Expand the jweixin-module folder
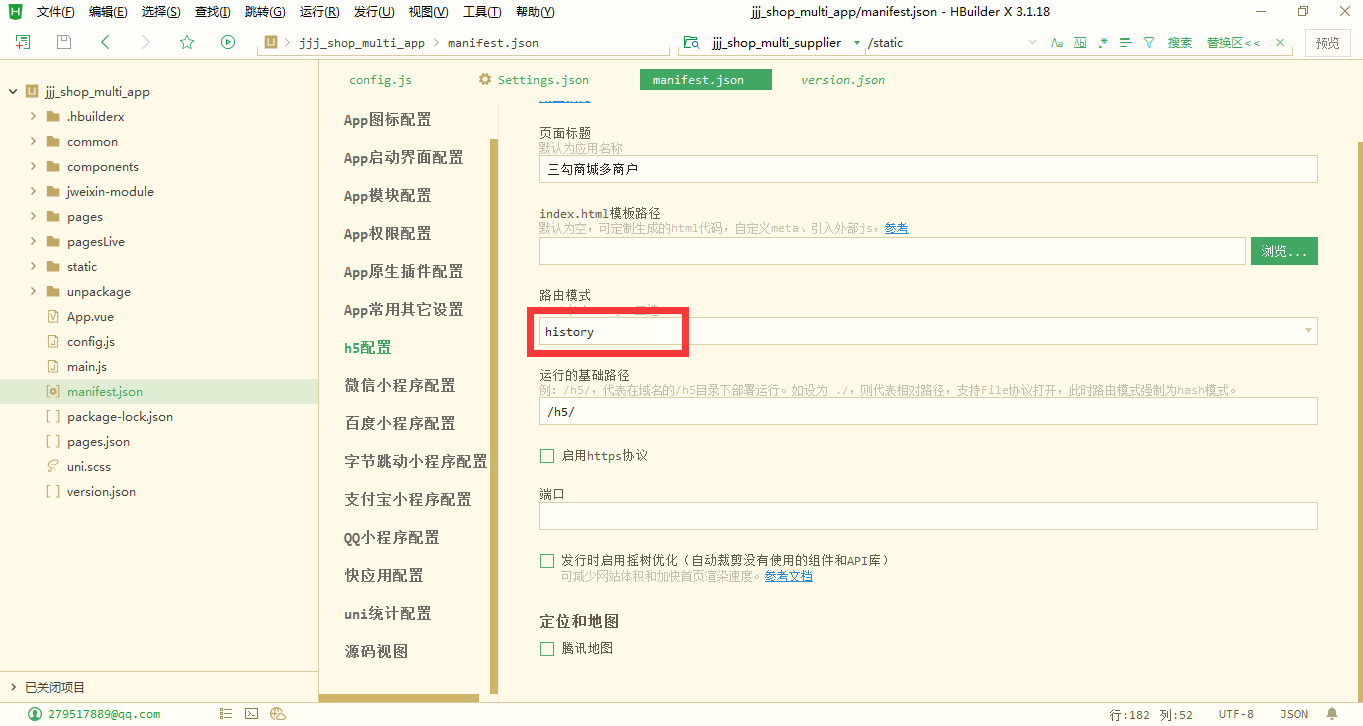The width and height of the screenshot is (1363, 726). point(33,192)
